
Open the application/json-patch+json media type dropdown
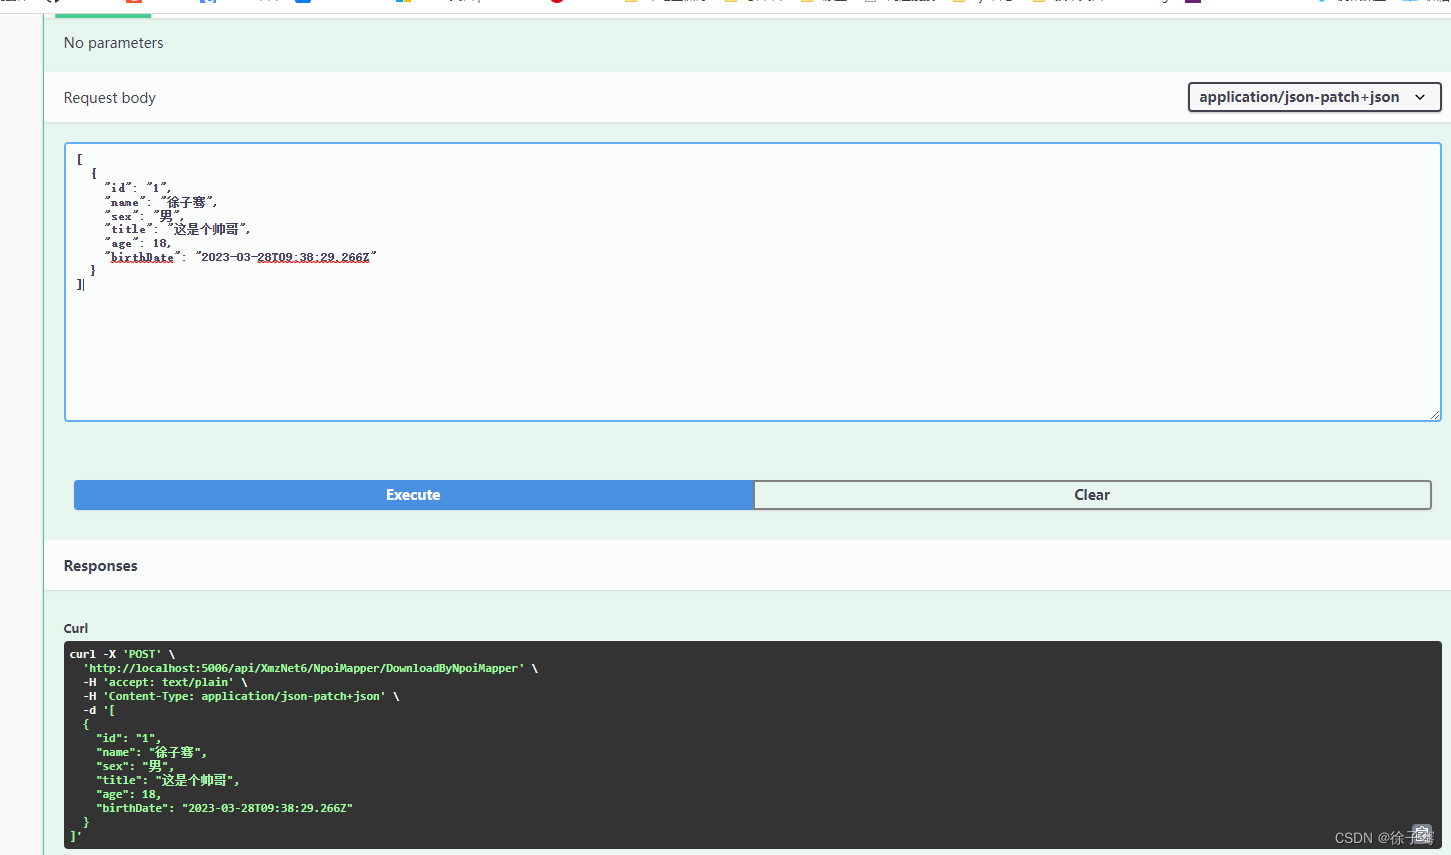point(1313,96)
